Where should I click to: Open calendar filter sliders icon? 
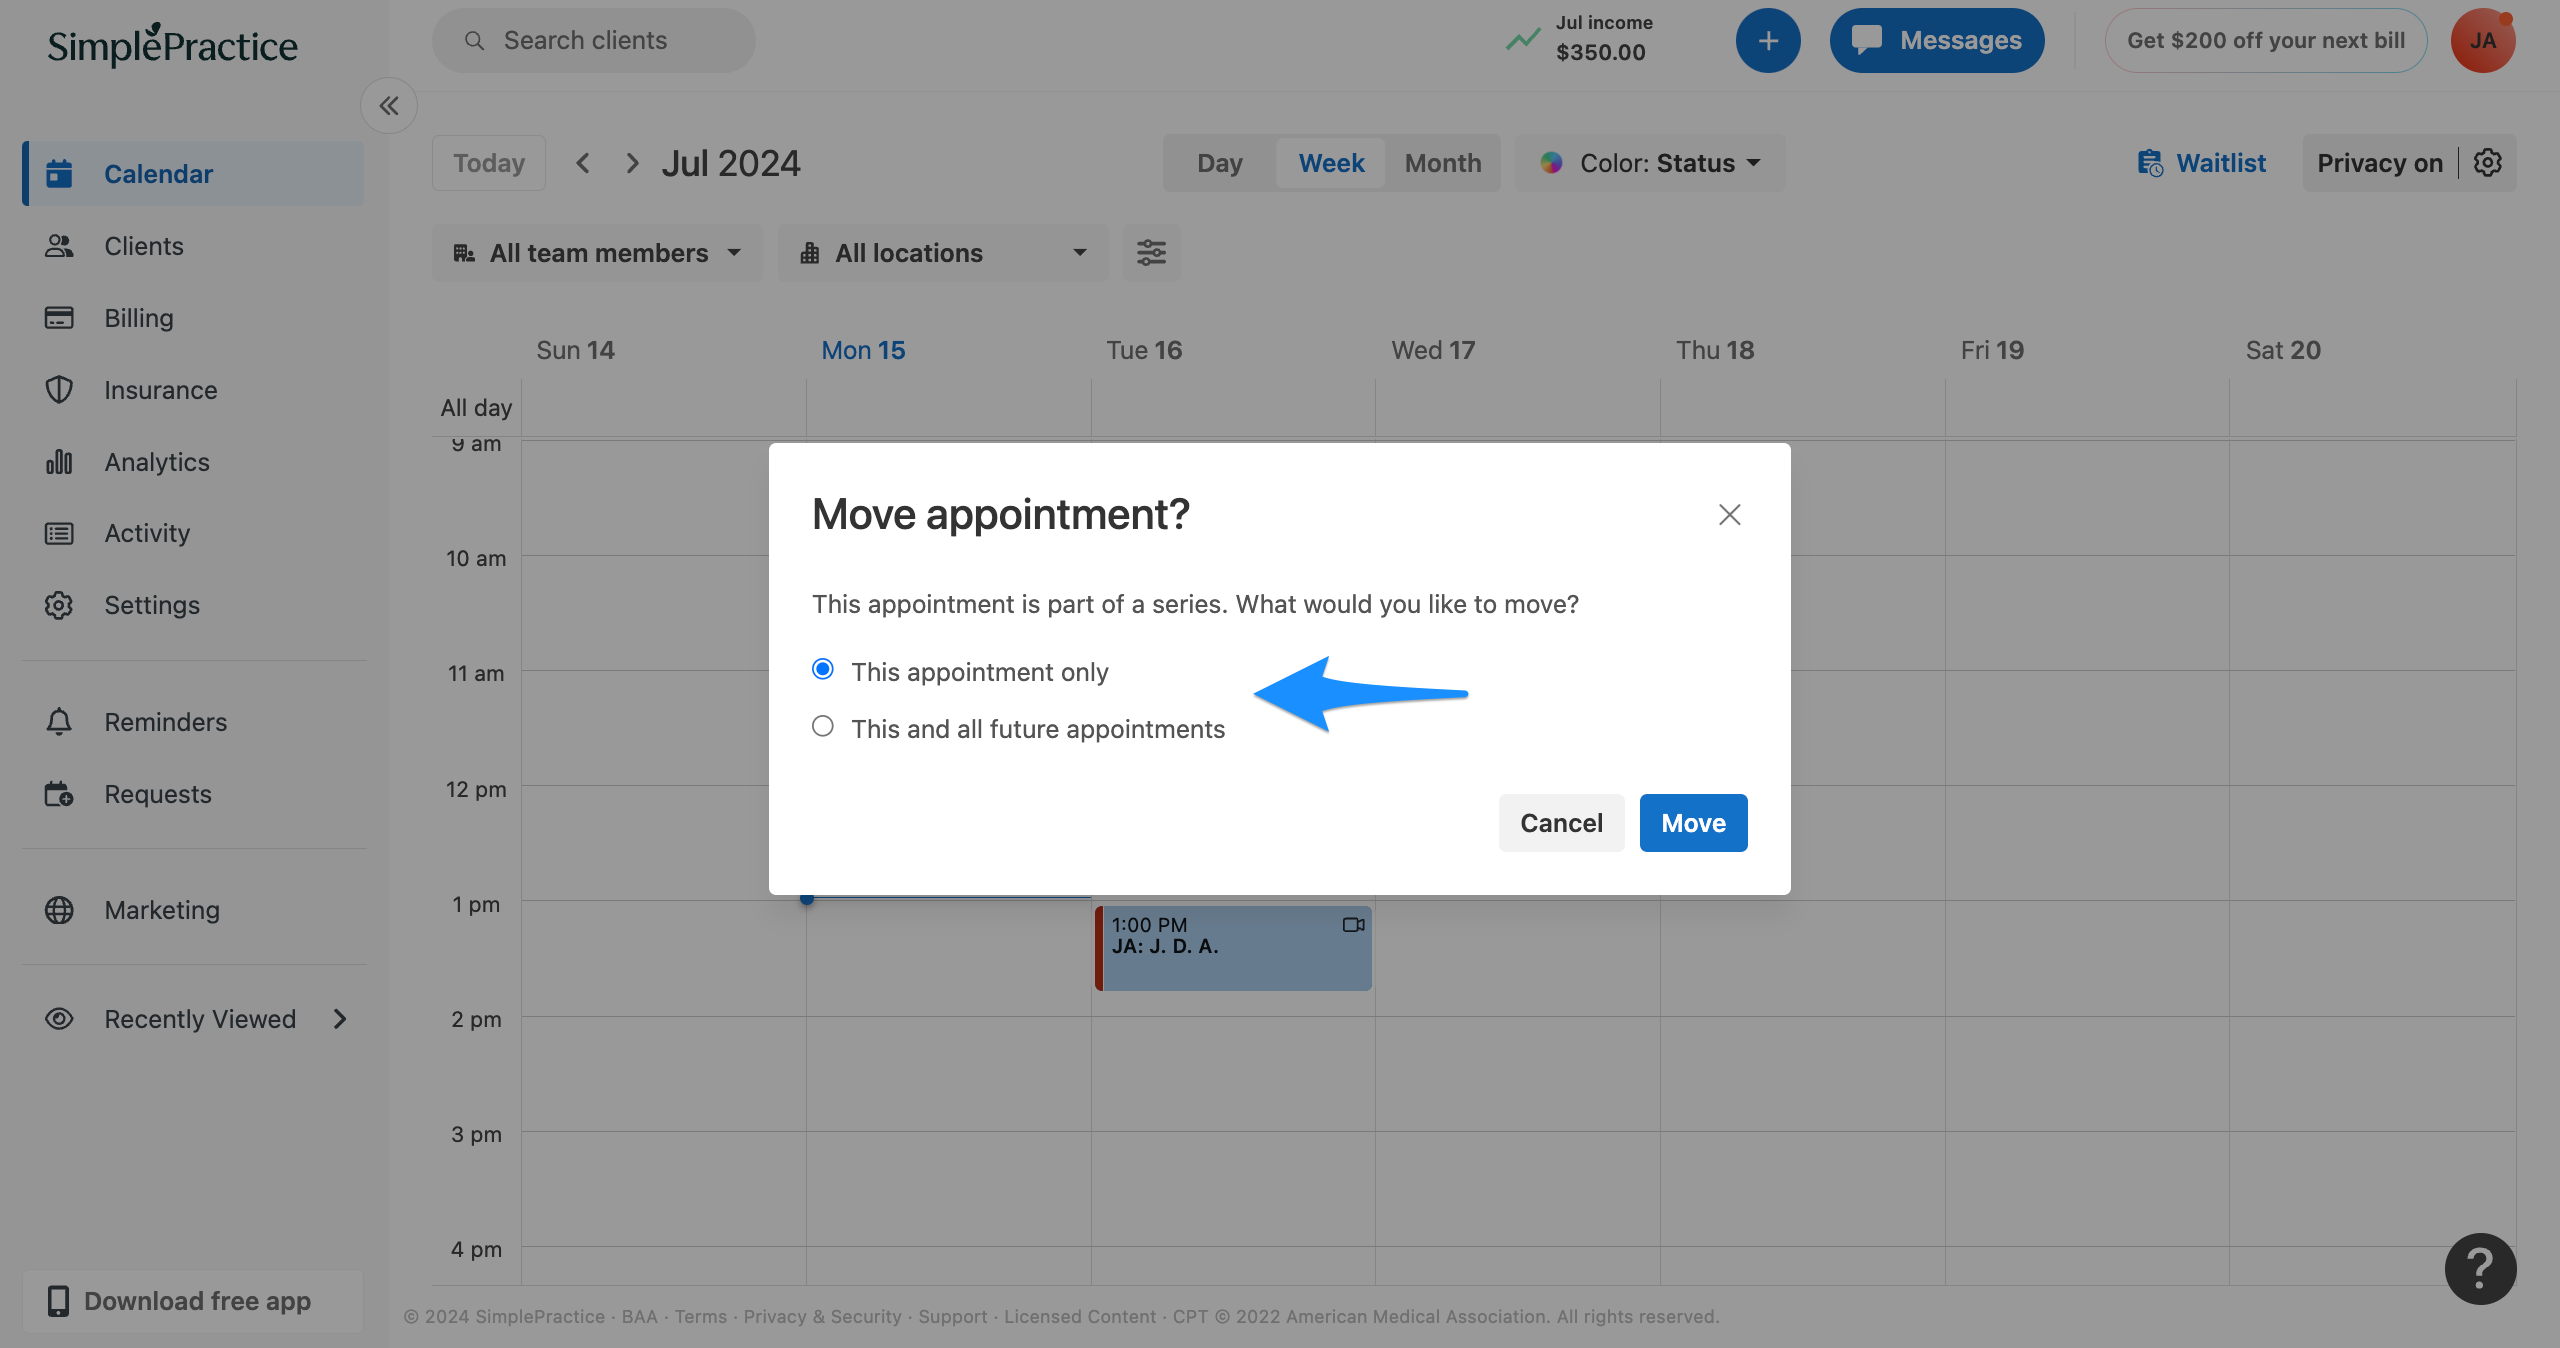[x=1151, y=253]
